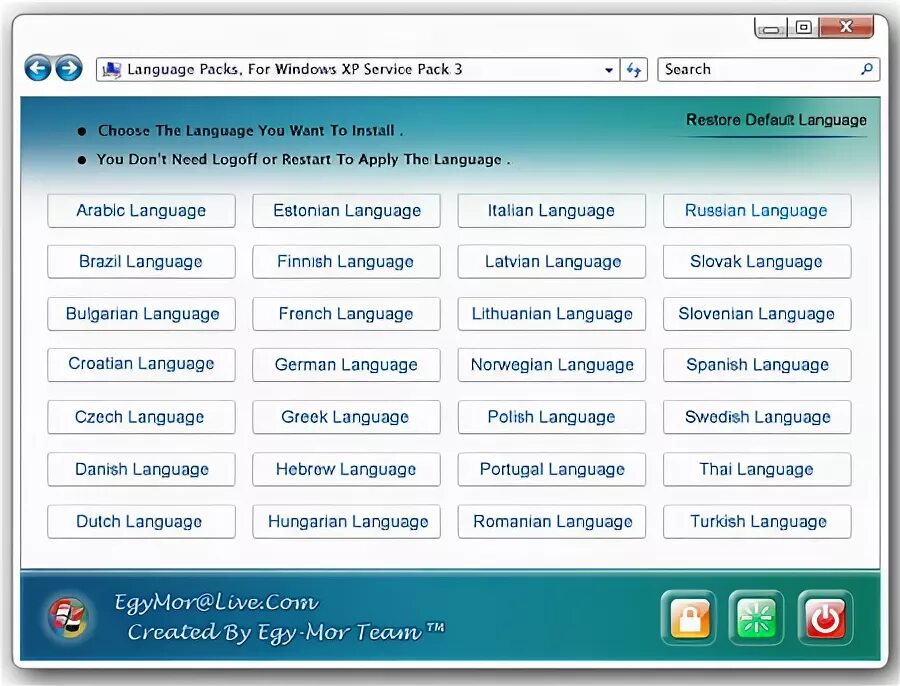Screen dimensions: 900x686
Task: Click 'Choose The Language You Want To Install' text
Action: pos(250,131)
